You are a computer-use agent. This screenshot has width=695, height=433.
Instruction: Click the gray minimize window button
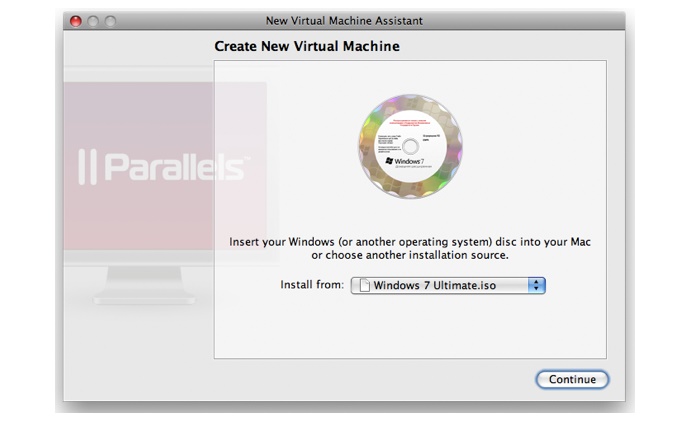(93, 21)
